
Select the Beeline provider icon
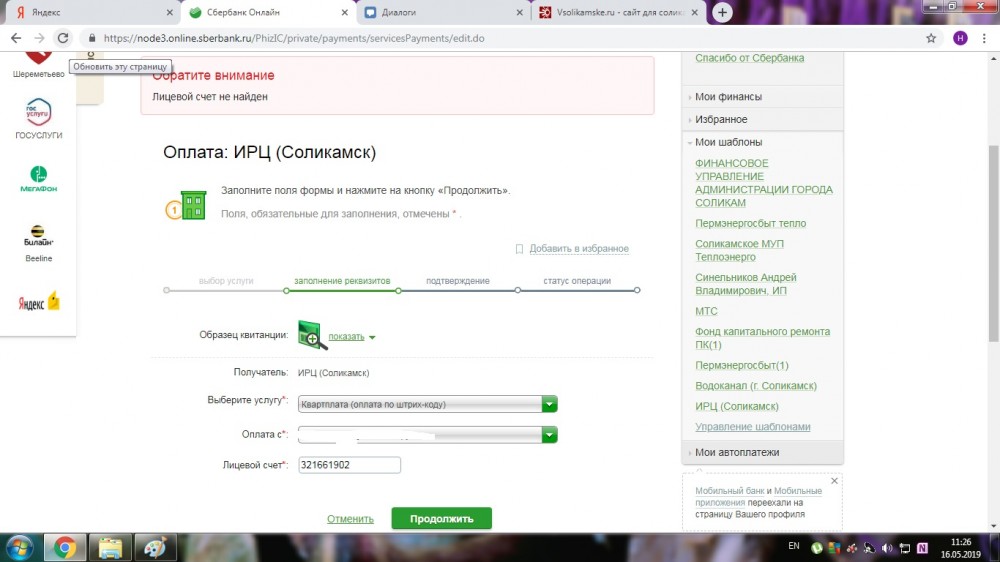(38, 237)
